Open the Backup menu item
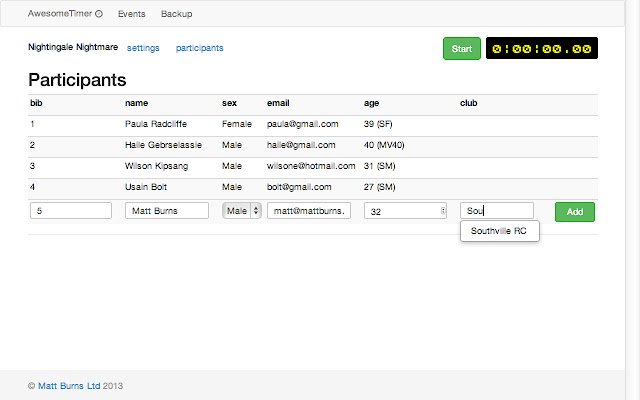This screenshot has height=400, width=640. click(x=176, y=14)
